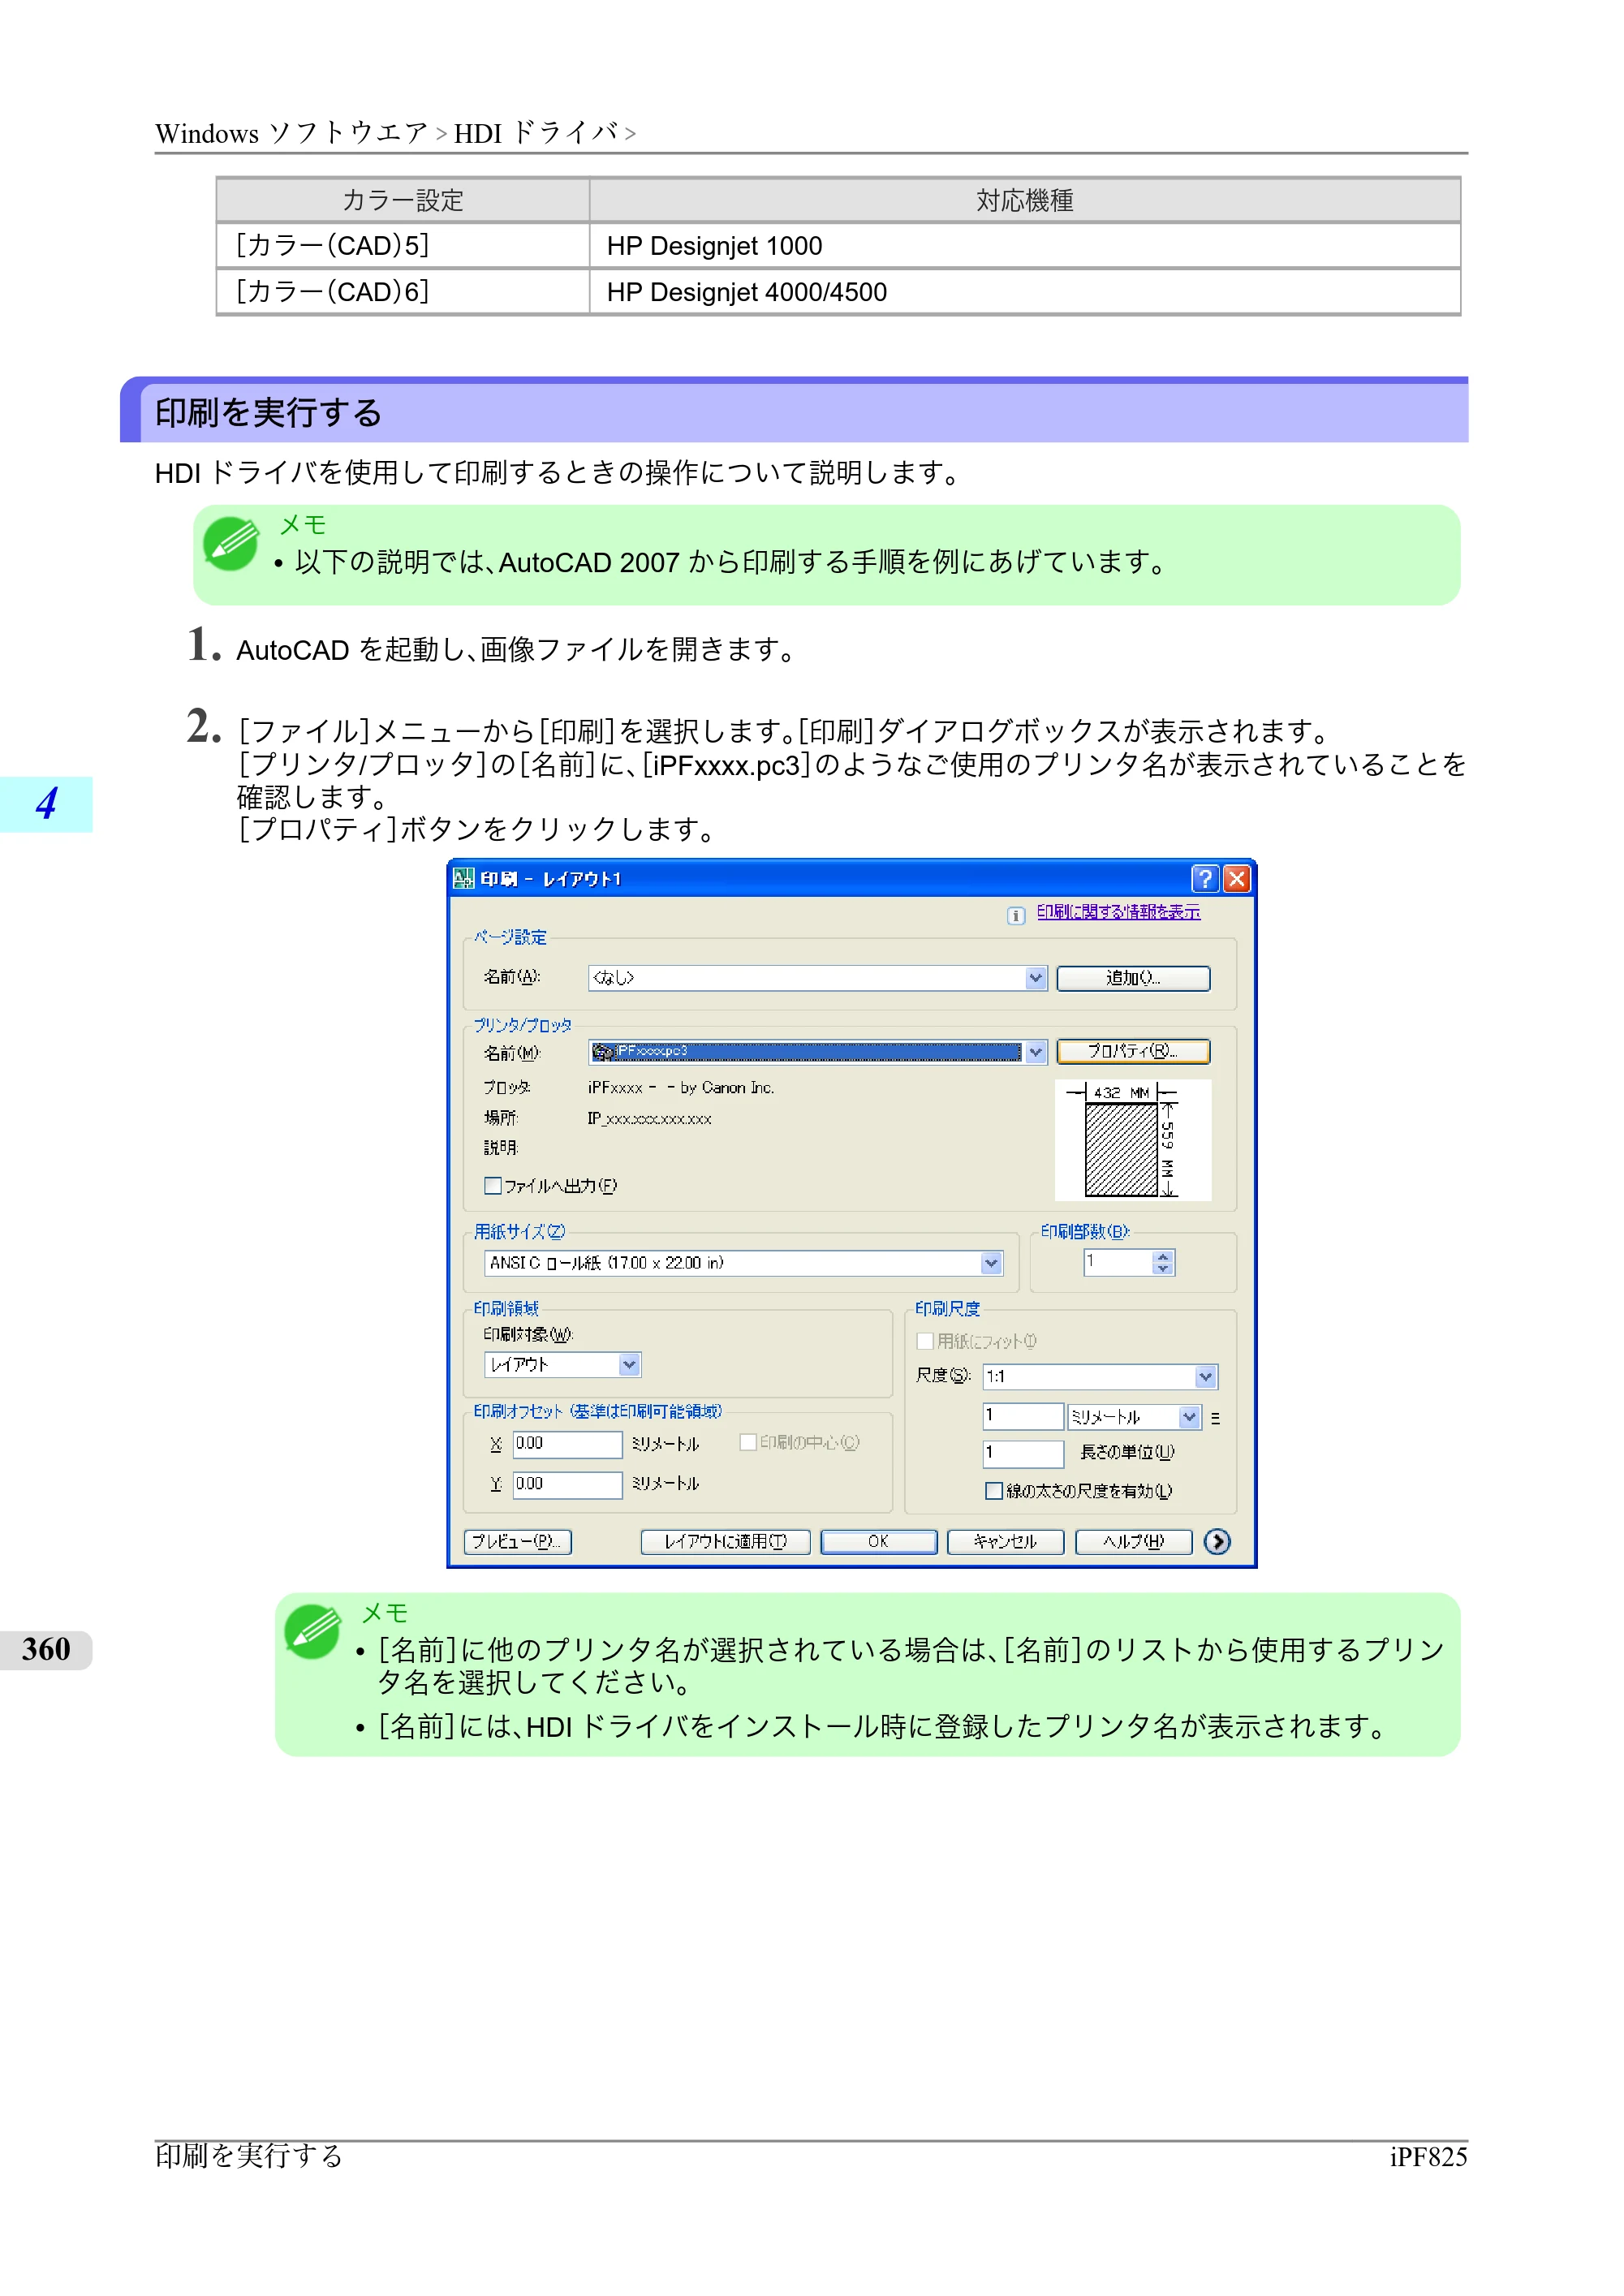This screenshot has width=1624, height=2296.
Task: Open the ページ設定 名前(A) dropdown
Action: click(1036, 978)
